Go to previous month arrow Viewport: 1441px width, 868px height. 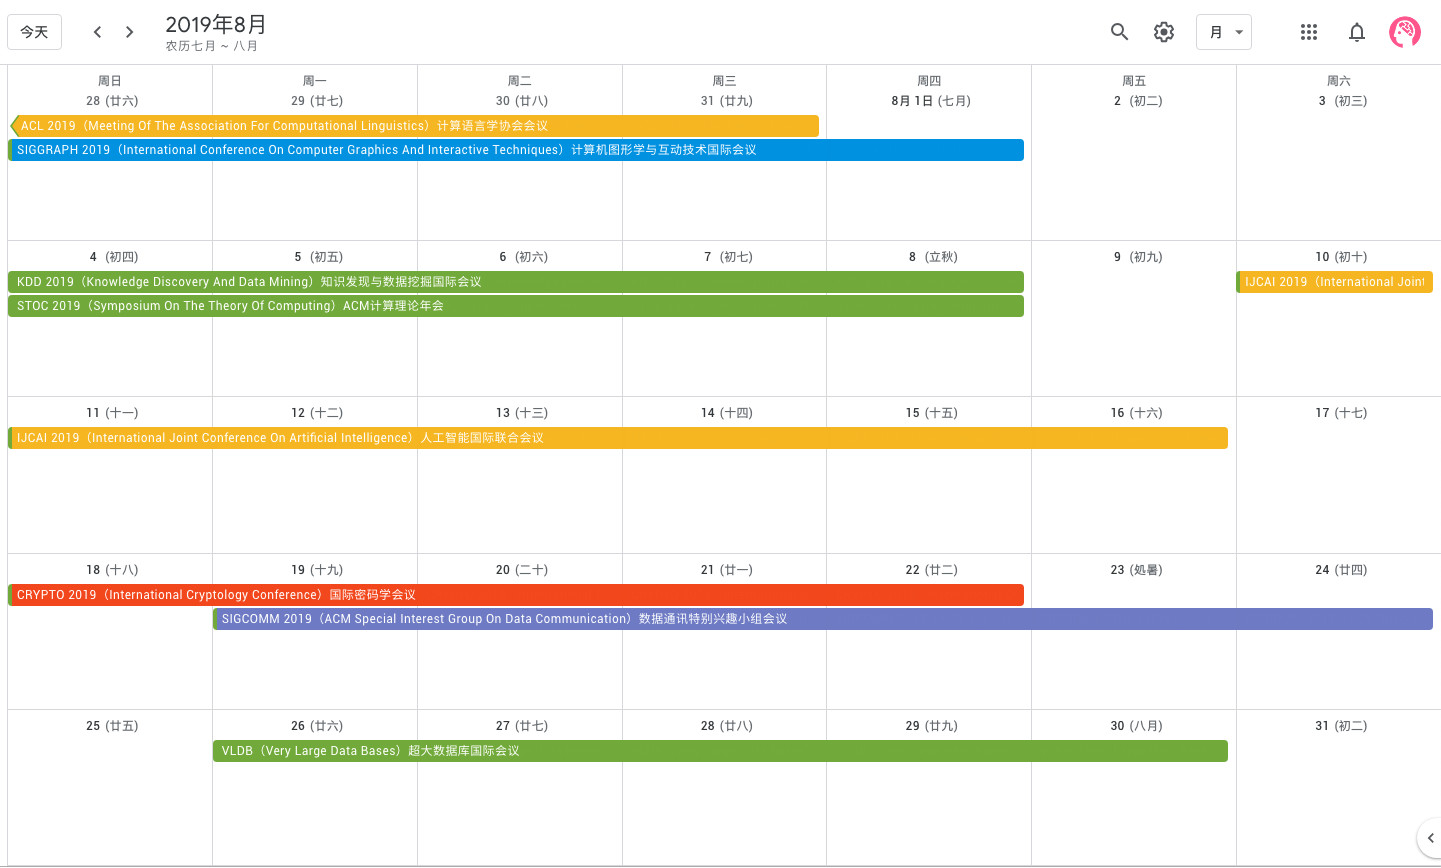point(97,32)
